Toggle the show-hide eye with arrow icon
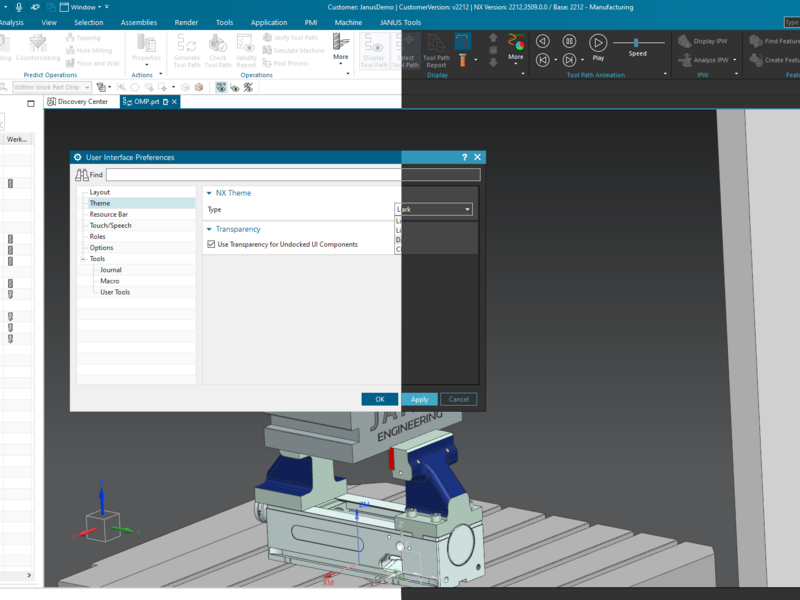800x600 pixels. (235, 87)
